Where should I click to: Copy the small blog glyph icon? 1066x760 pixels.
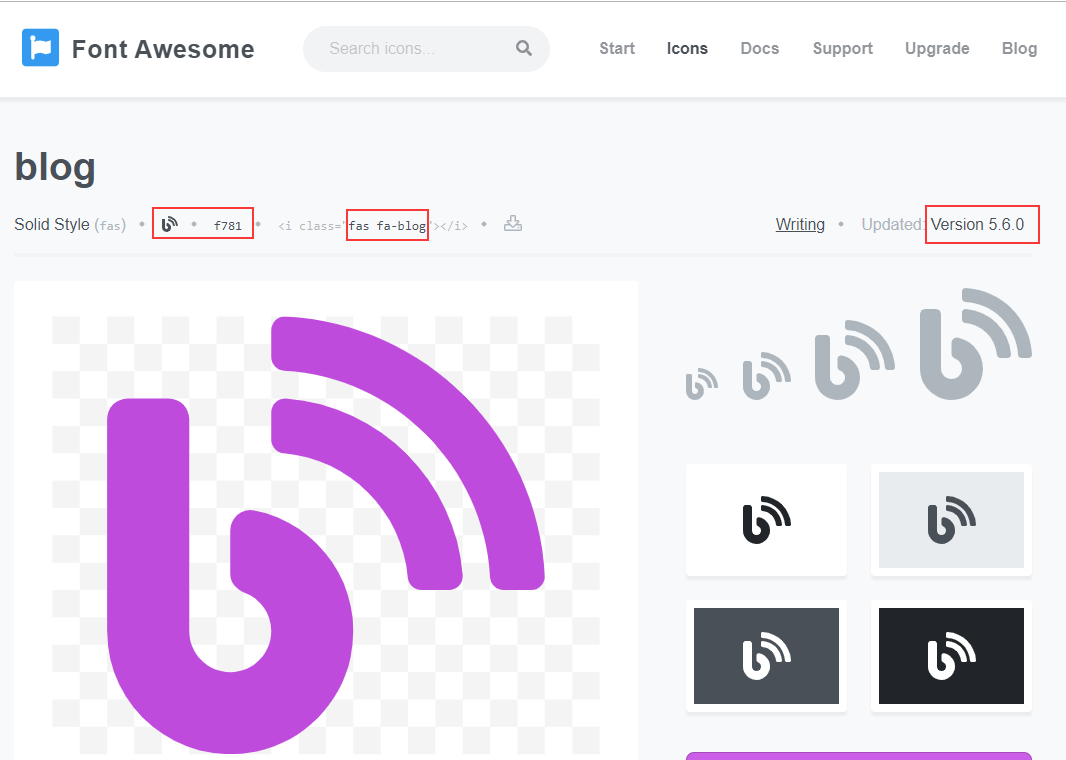[169, 224]
